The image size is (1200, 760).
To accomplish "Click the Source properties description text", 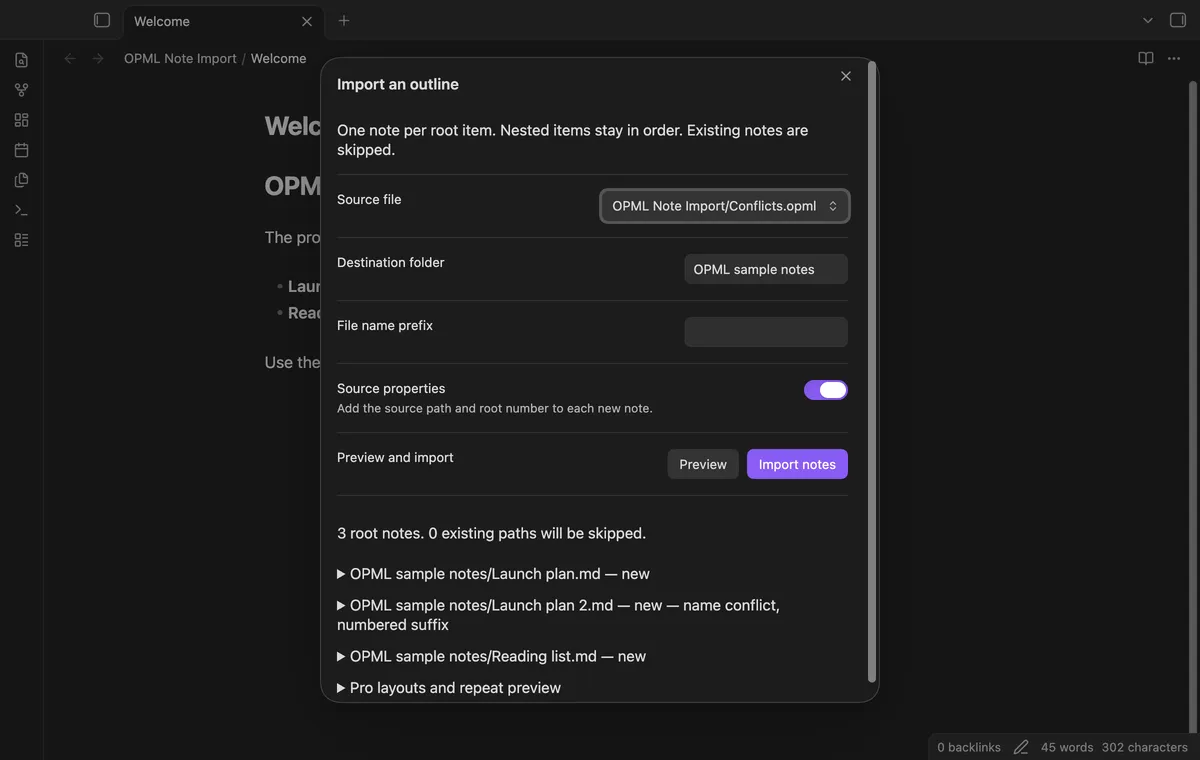I will click(495, 408).
